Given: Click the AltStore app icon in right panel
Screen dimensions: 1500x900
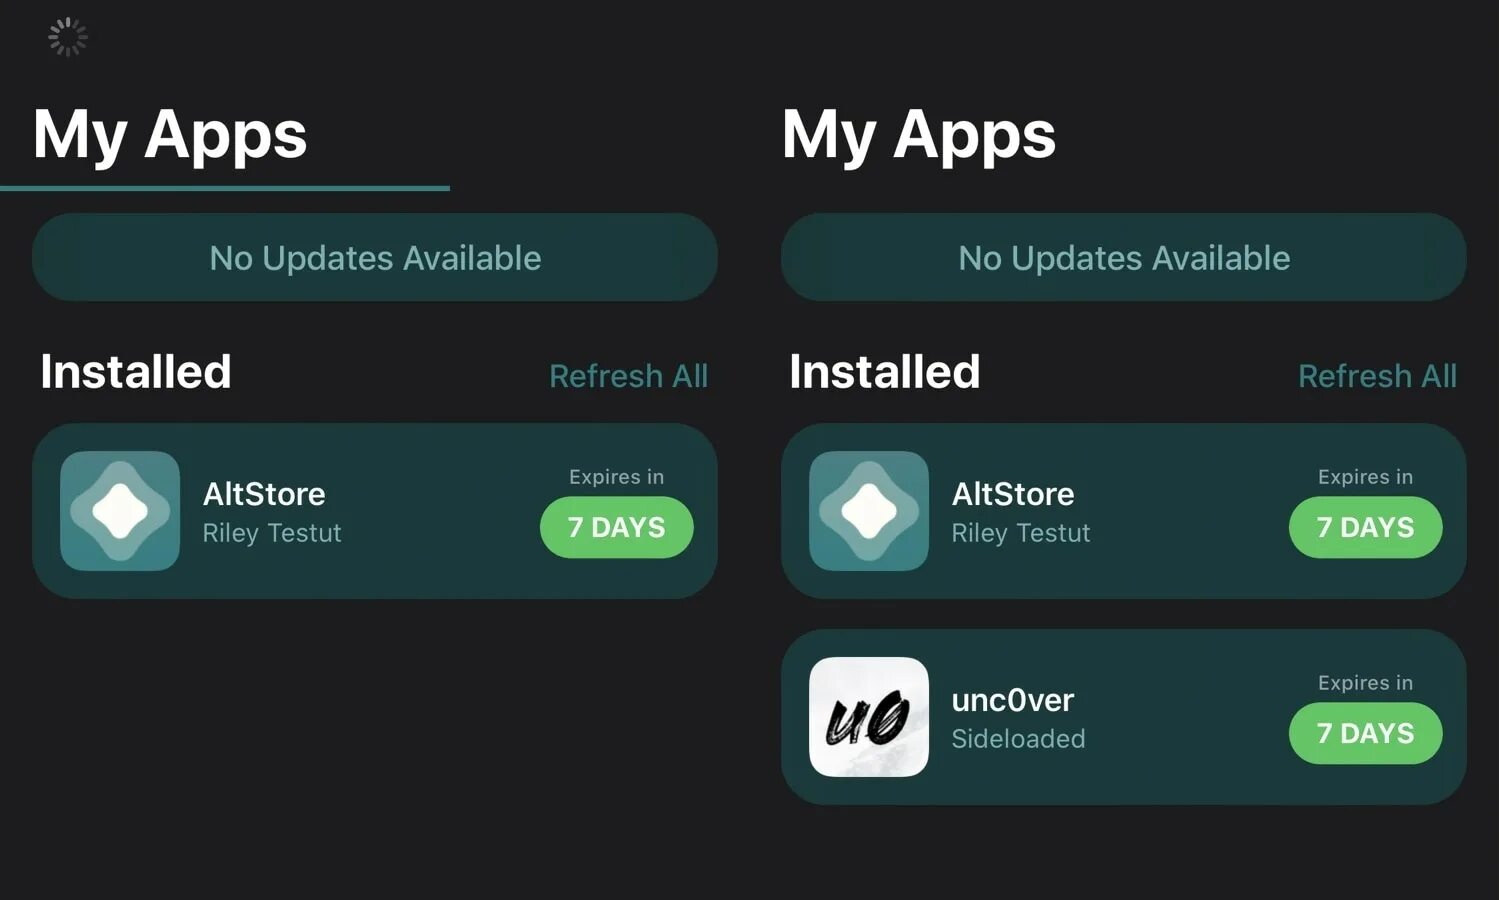Looking at the screenshot, I should (x=869, y=511).
